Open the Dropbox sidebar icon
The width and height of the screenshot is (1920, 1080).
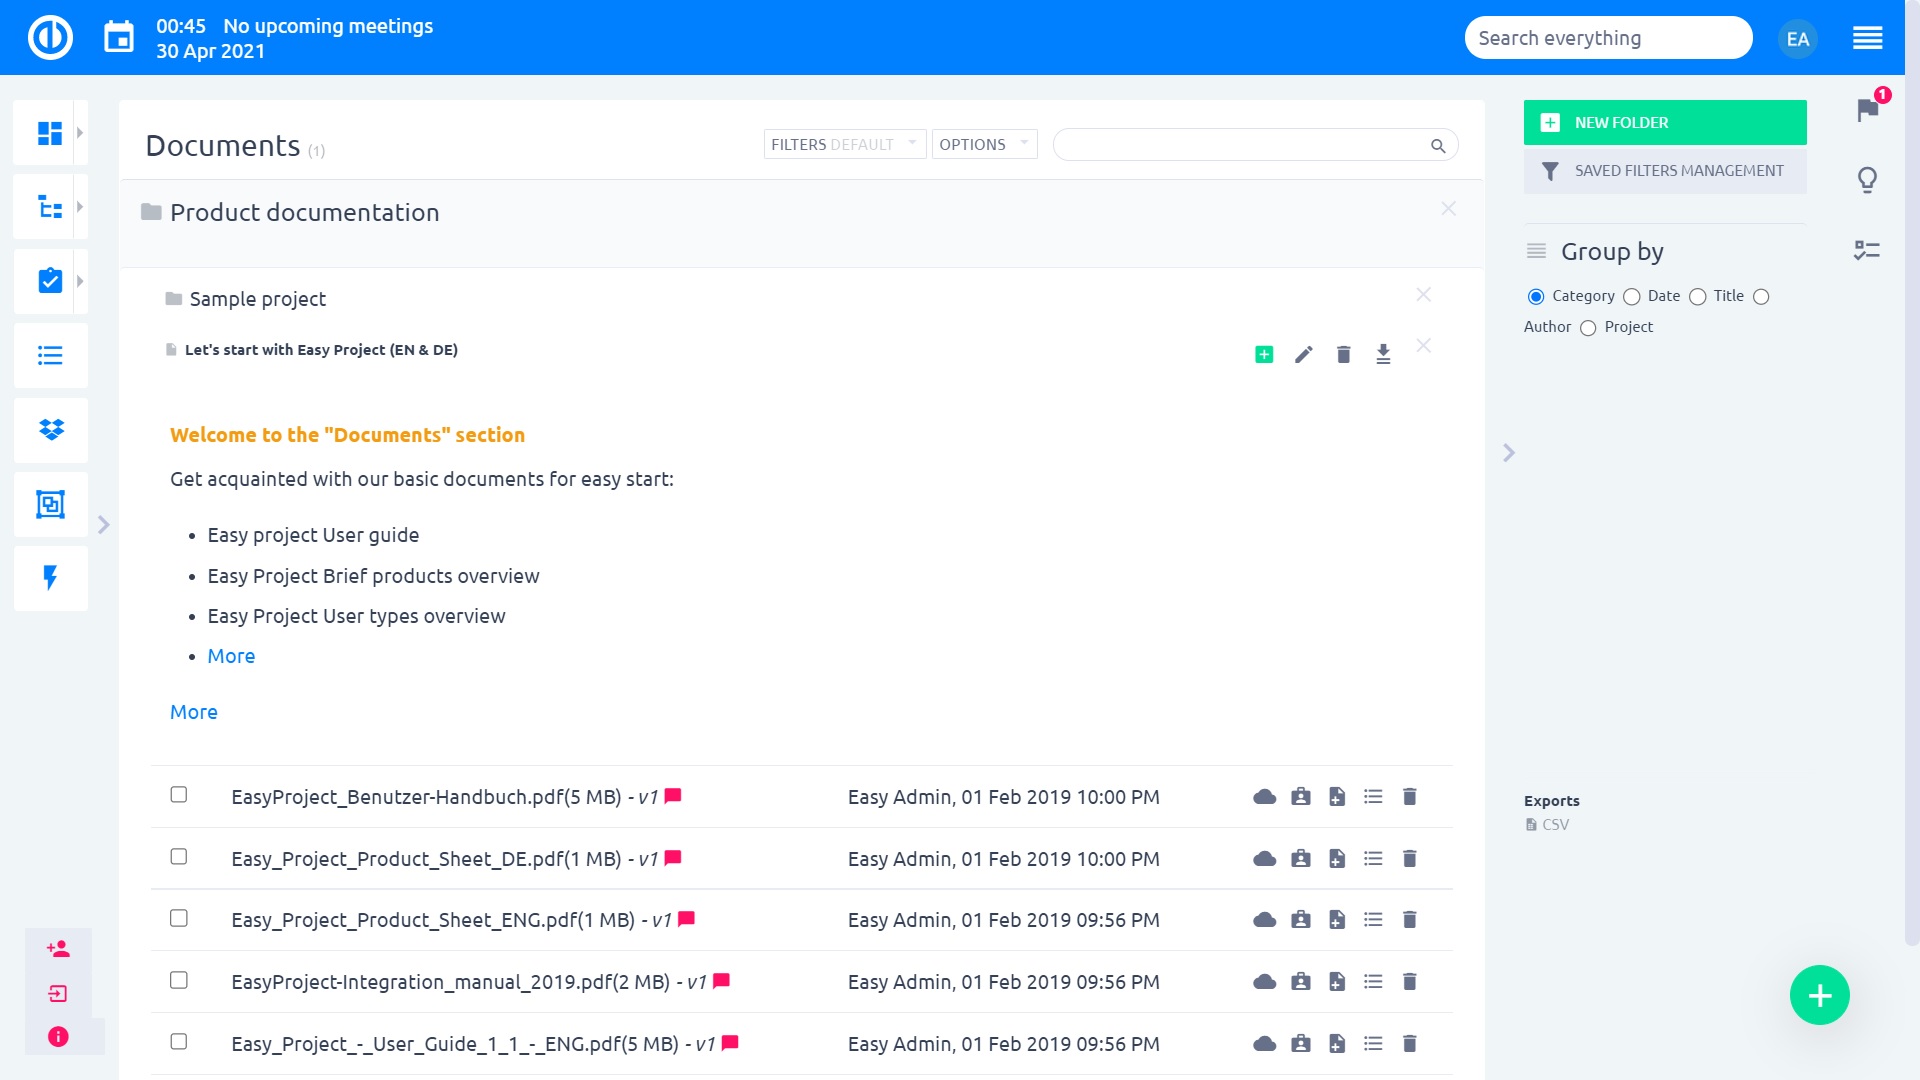(x=50, y=430)
